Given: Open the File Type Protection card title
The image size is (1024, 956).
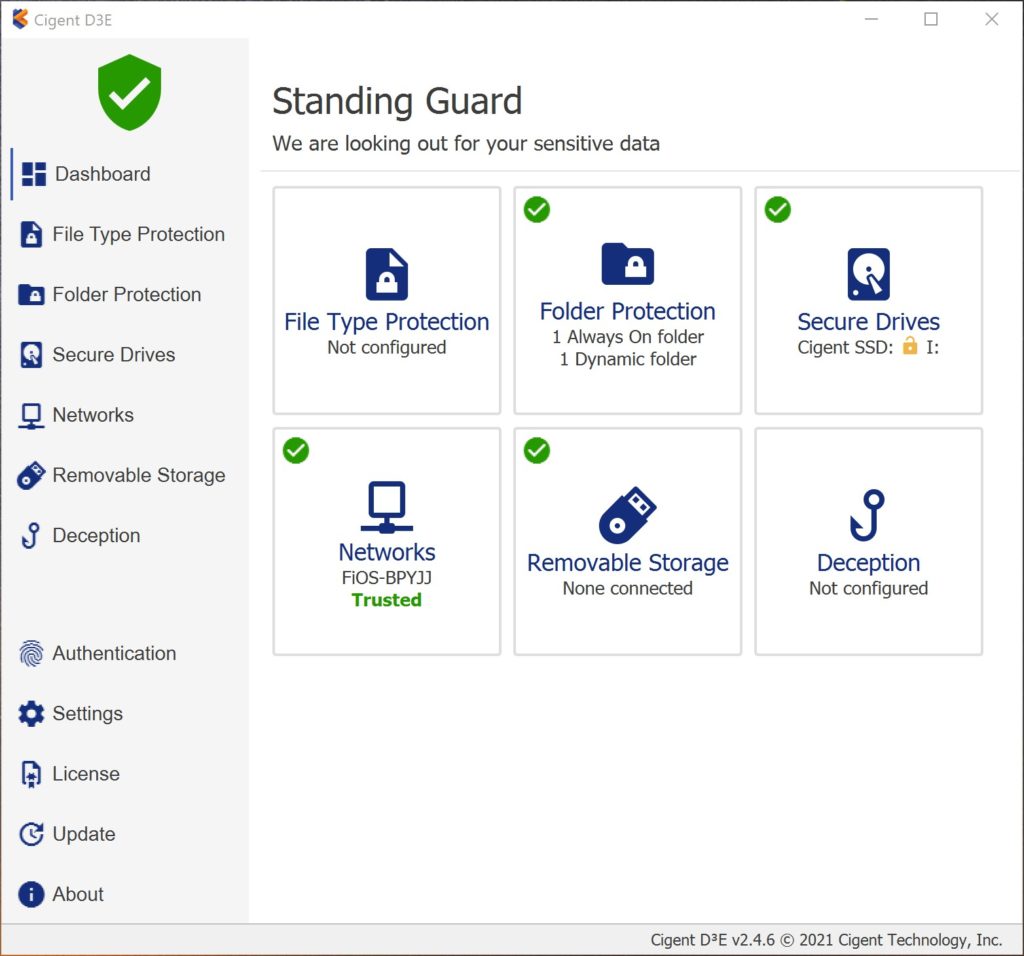Looking at the screenshot, I should (x=387, y=322).
